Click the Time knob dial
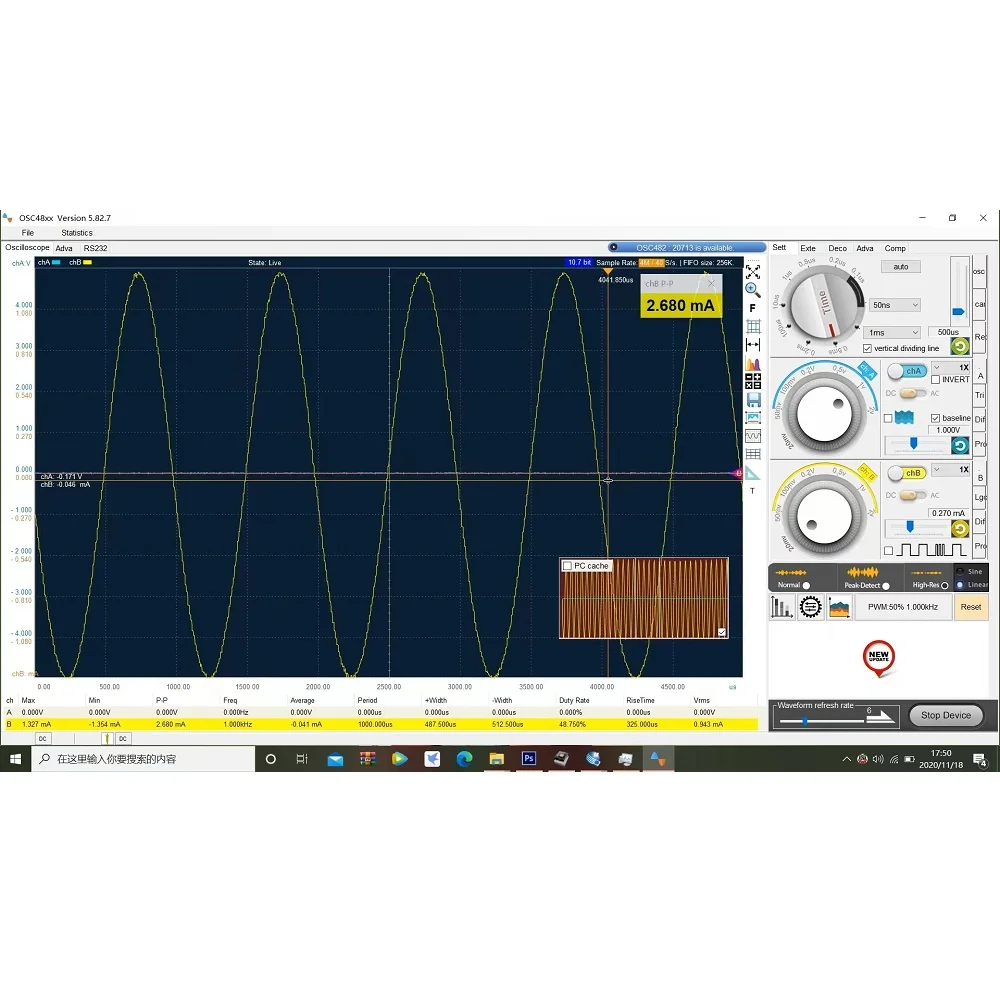Screen dimensions: 1000x1000 click(x=824, y=305)
